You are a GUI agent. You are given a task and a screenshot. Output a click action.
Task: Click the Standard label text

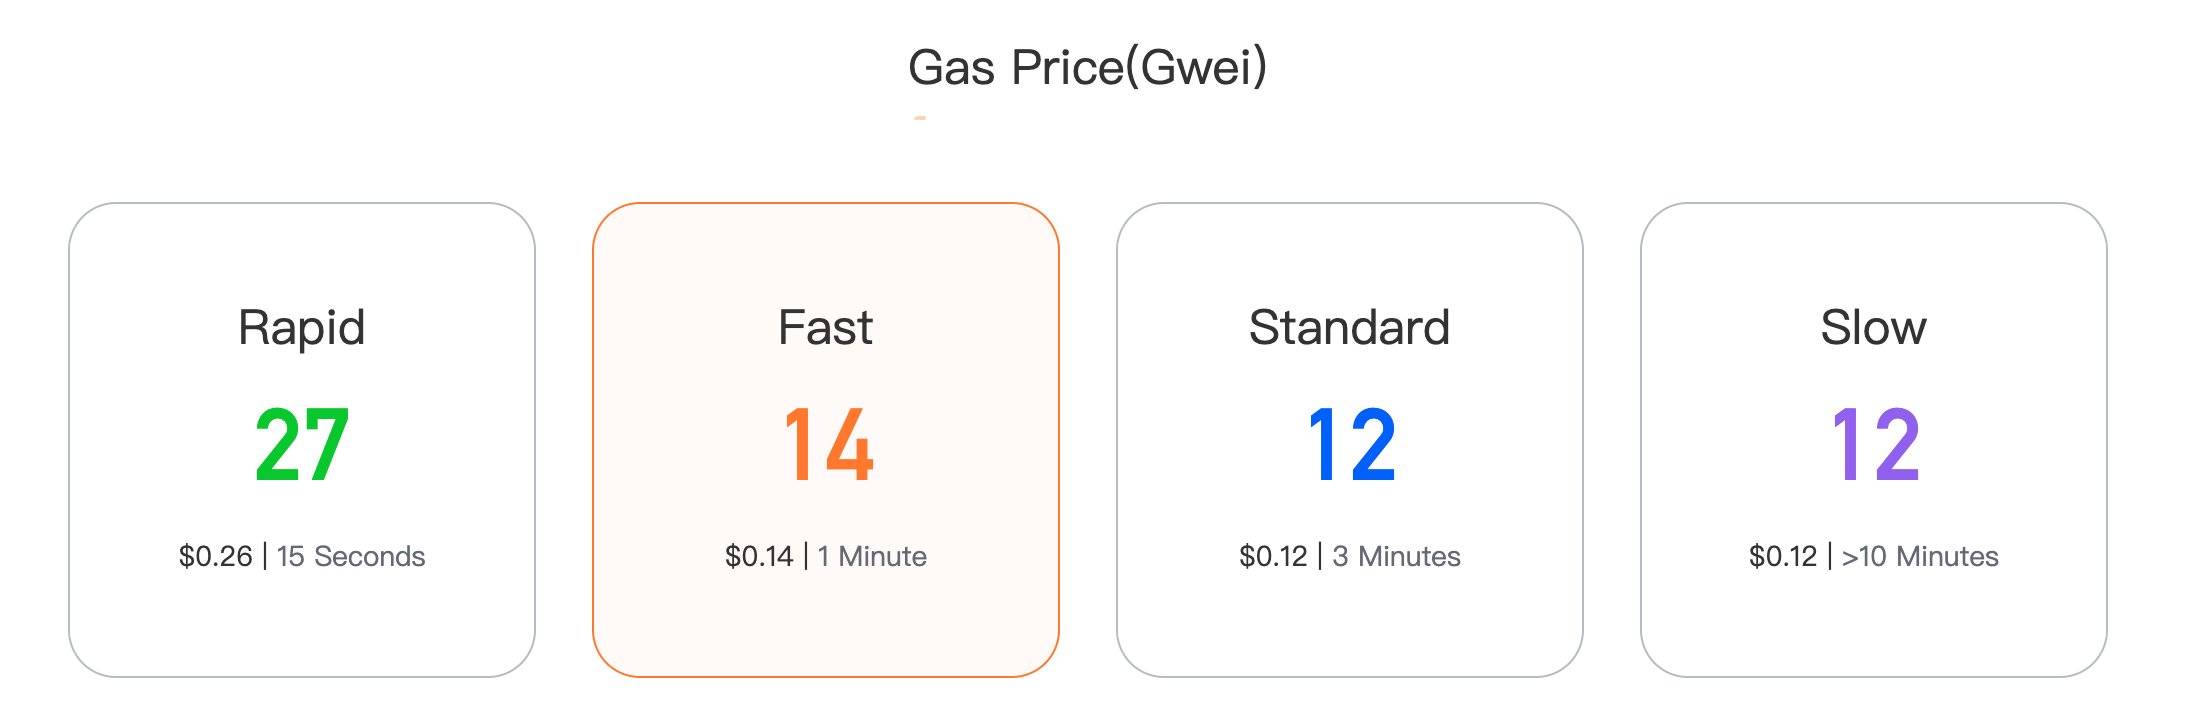pos(1350,327)
